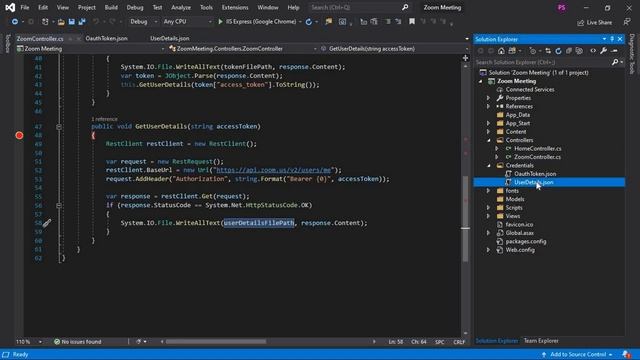This screenshot has height=360, width=640.
Task: Select Web.config in Solution Explorer
Action: pos(520,250)
